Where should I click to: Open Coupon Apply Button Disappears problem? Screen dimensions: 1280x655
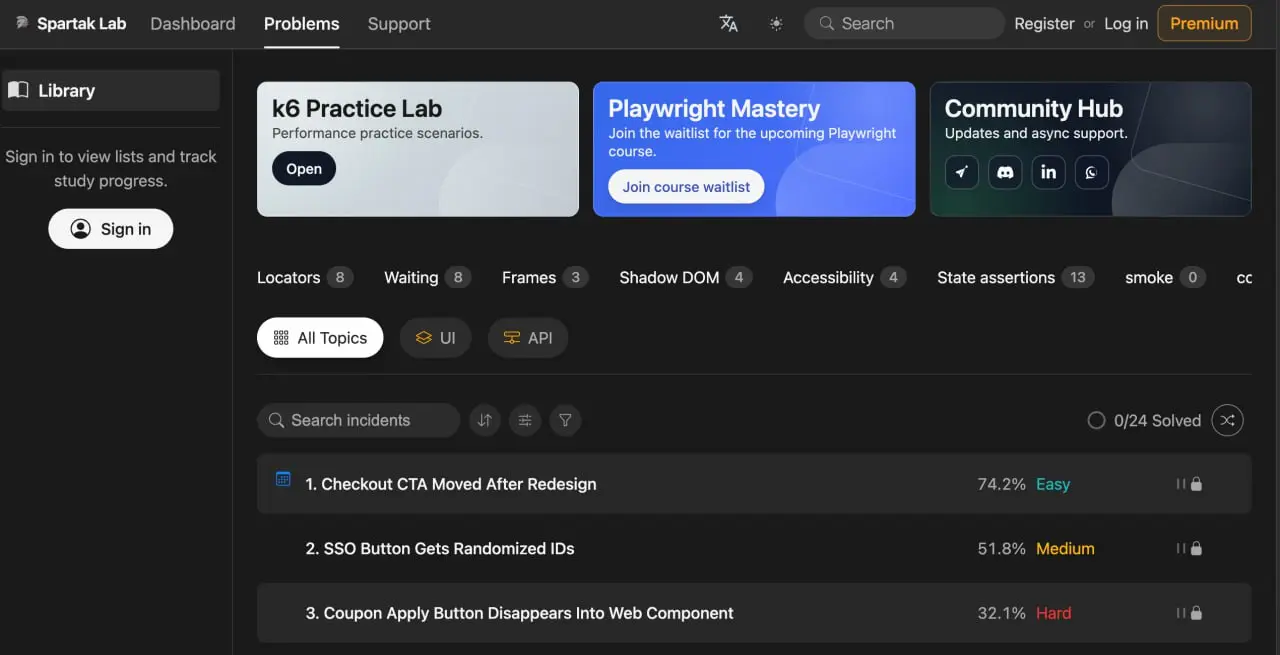pos(754,613)
